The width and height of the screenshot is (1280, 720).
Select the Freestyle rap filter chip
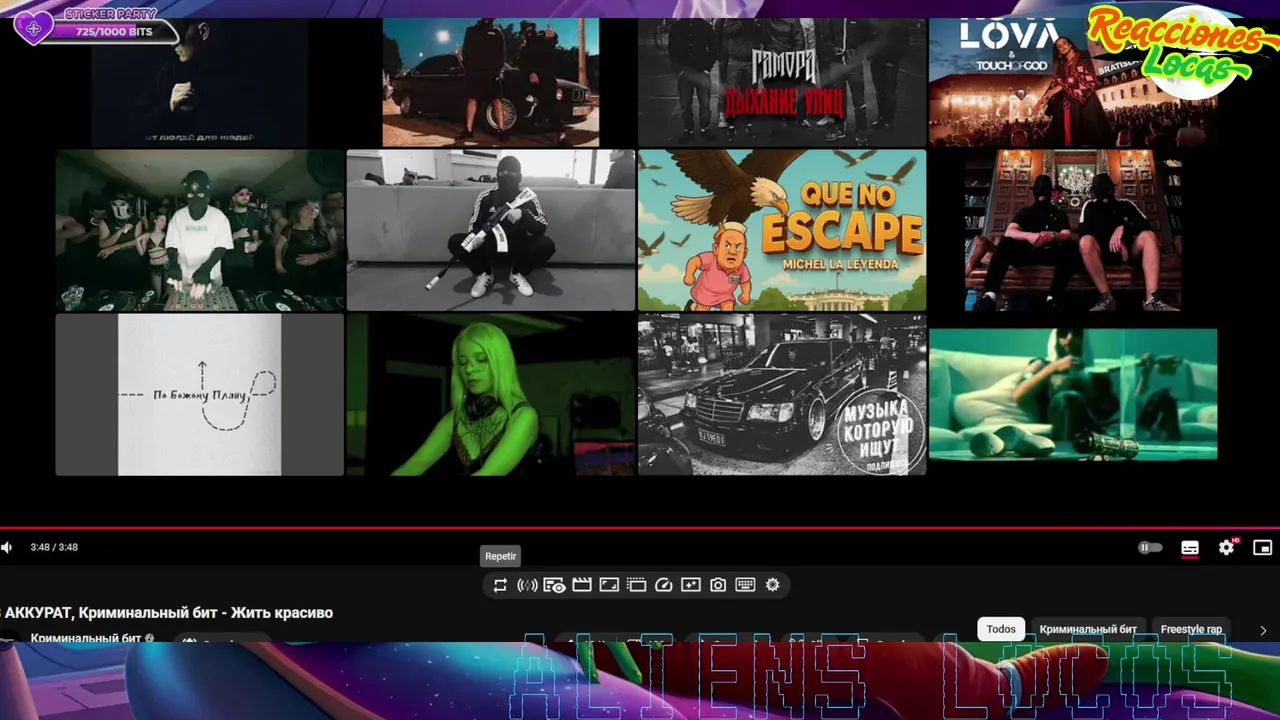(1191, 629)
